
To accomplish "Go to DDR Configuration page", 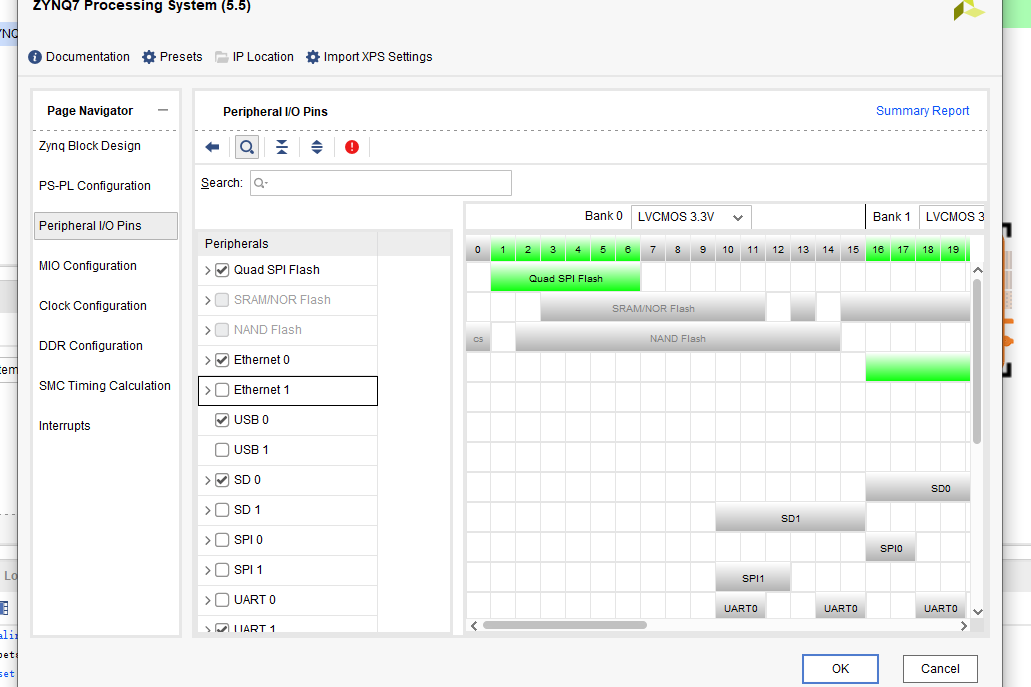I will [91, 346].
